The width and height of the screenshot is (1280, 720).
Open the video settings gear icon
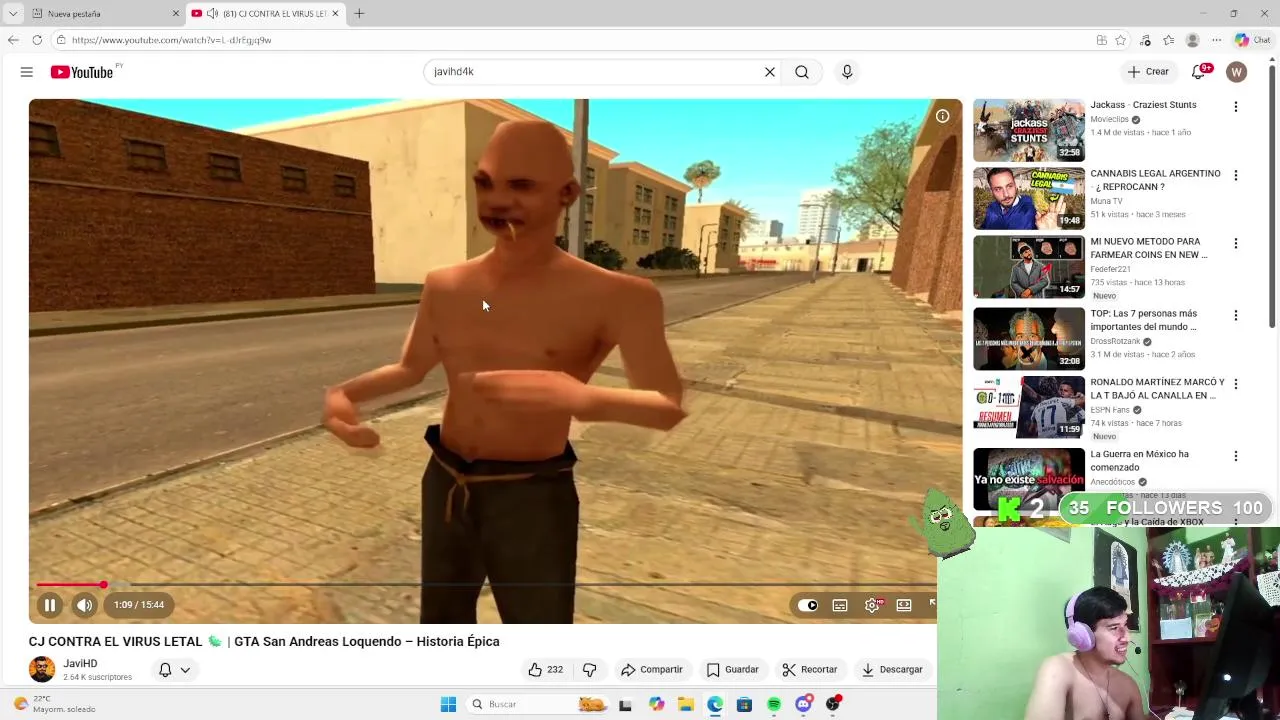point(872,605)
